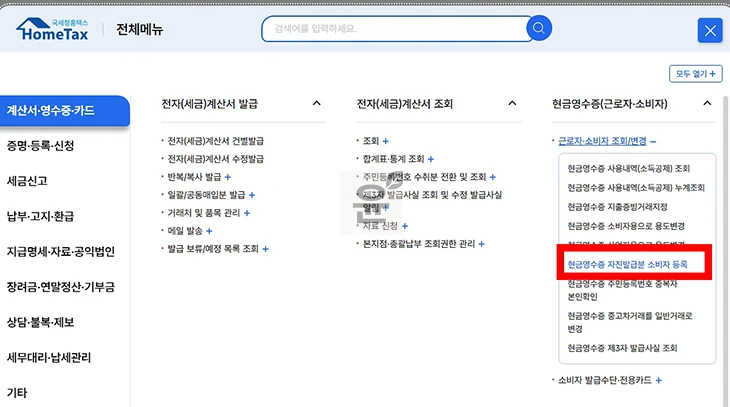Expand 일괄/공동매입분 발급 plus icon
The width and height of the screenshot is (730, 407).
[x=252, y=195]
